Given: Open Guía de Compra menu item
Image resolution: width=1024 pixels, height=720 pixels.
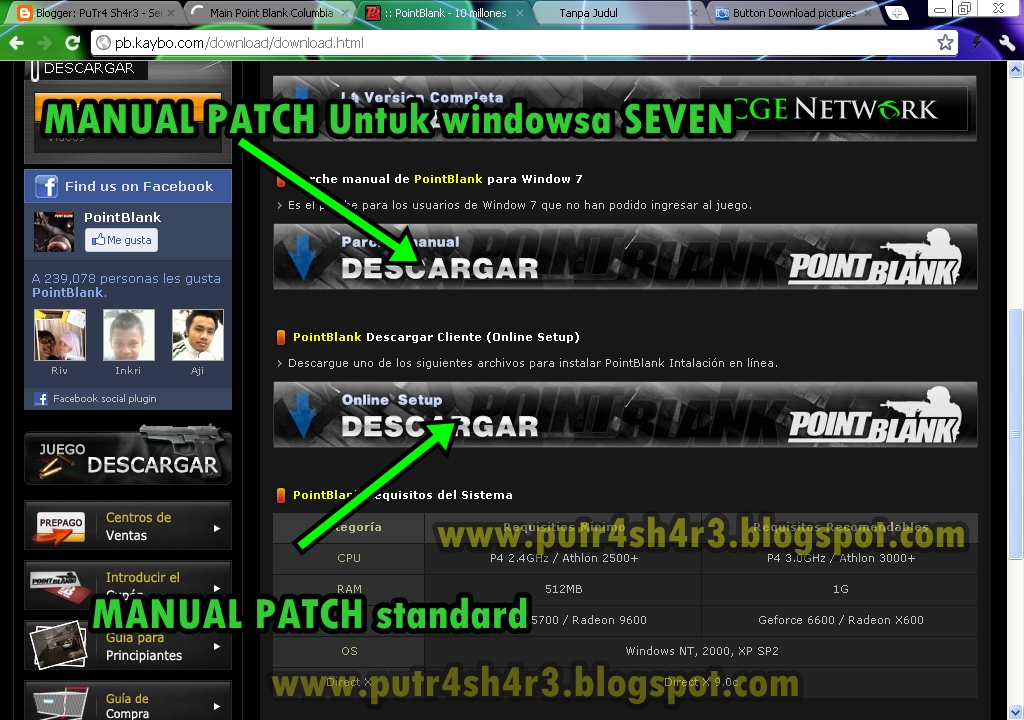Looking at the screenshot, I should [x=128, y=700].
